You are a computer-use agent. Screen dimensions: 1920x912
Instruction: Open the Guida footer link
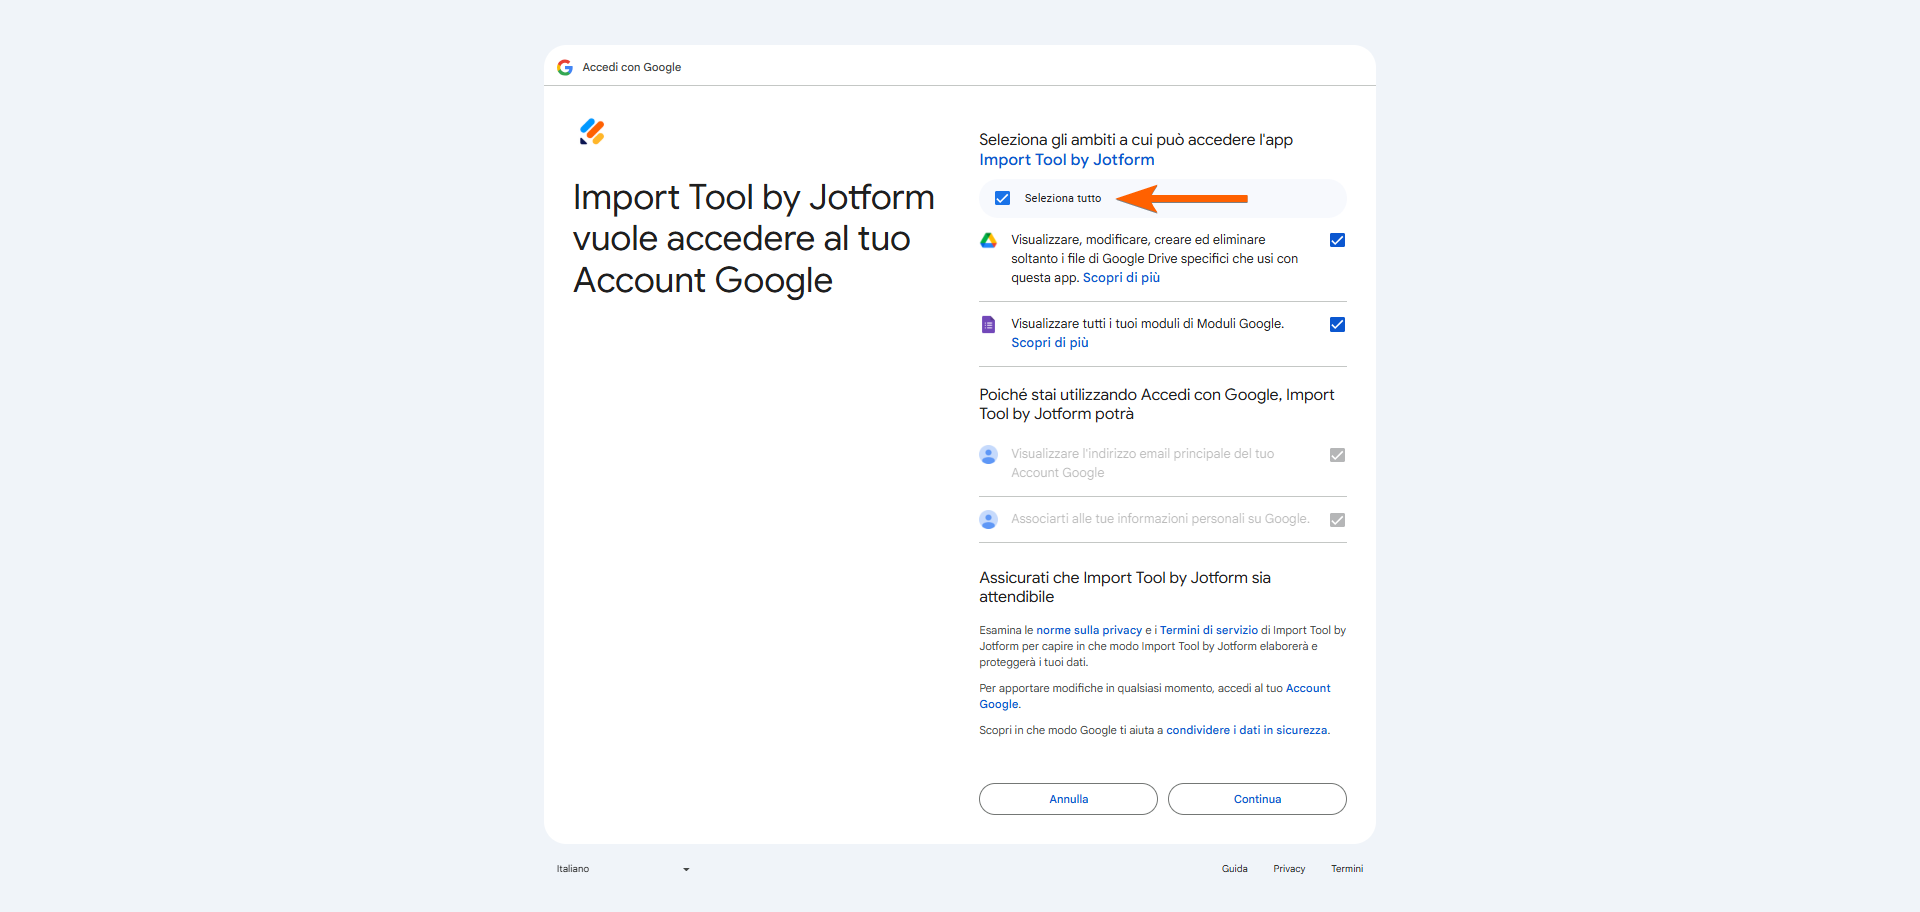tap(1234, 869)
